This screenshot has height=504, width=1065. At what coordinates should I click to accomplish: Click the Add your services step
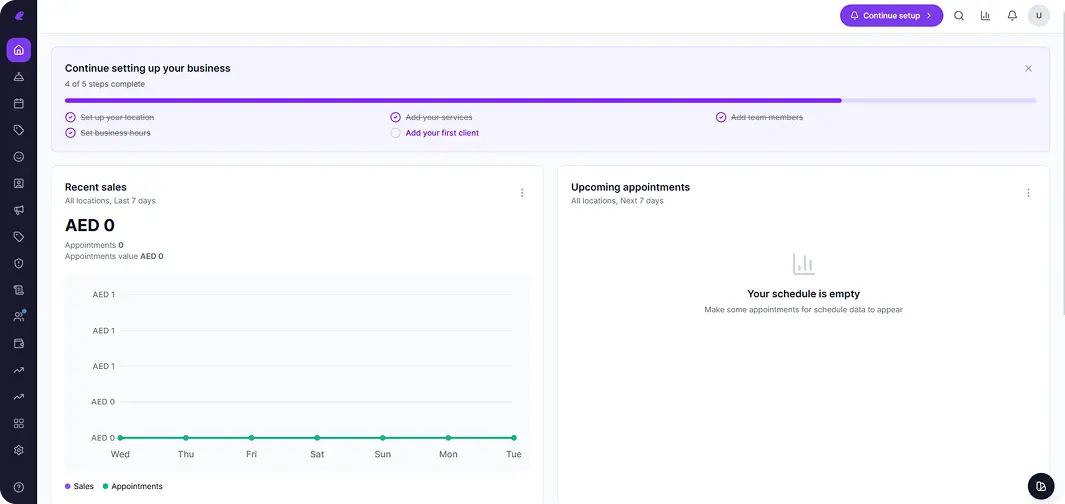[x=439, y=118]
